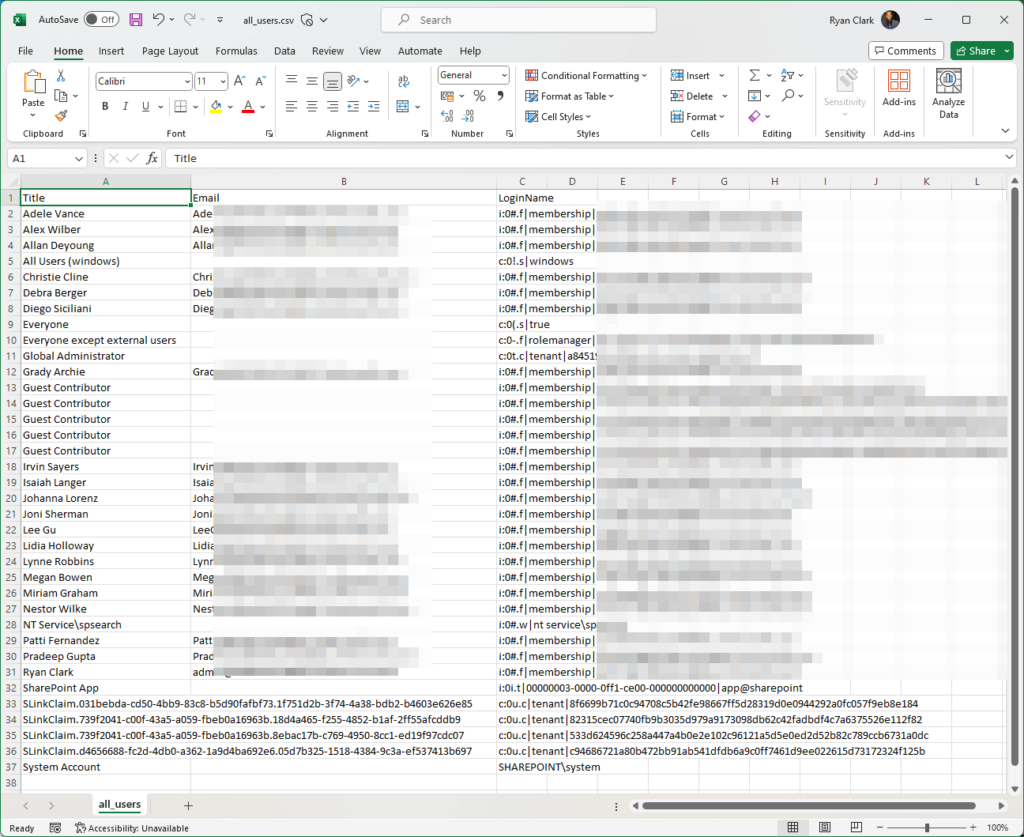1024x837 pixels.
Task: Click the Sort and Filter icon
Action: click(788, 75)
